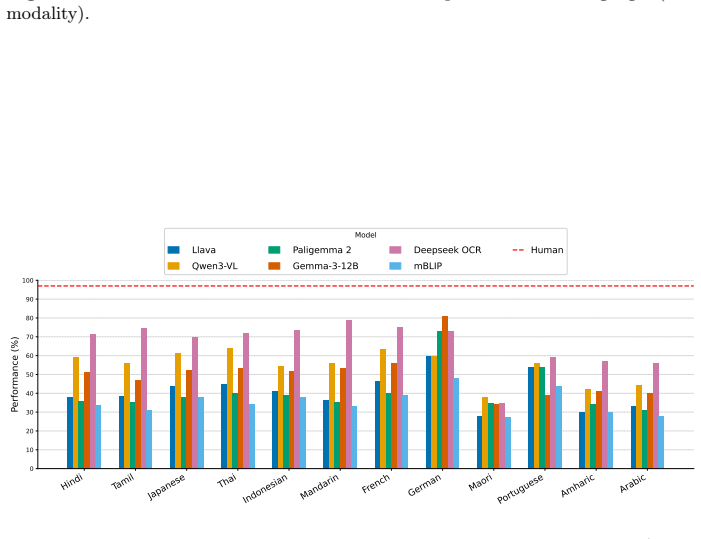Viewport: 701px width, 539px height.
Task: Click the Performance (%) y-axis title
Action: coord(15,375)
